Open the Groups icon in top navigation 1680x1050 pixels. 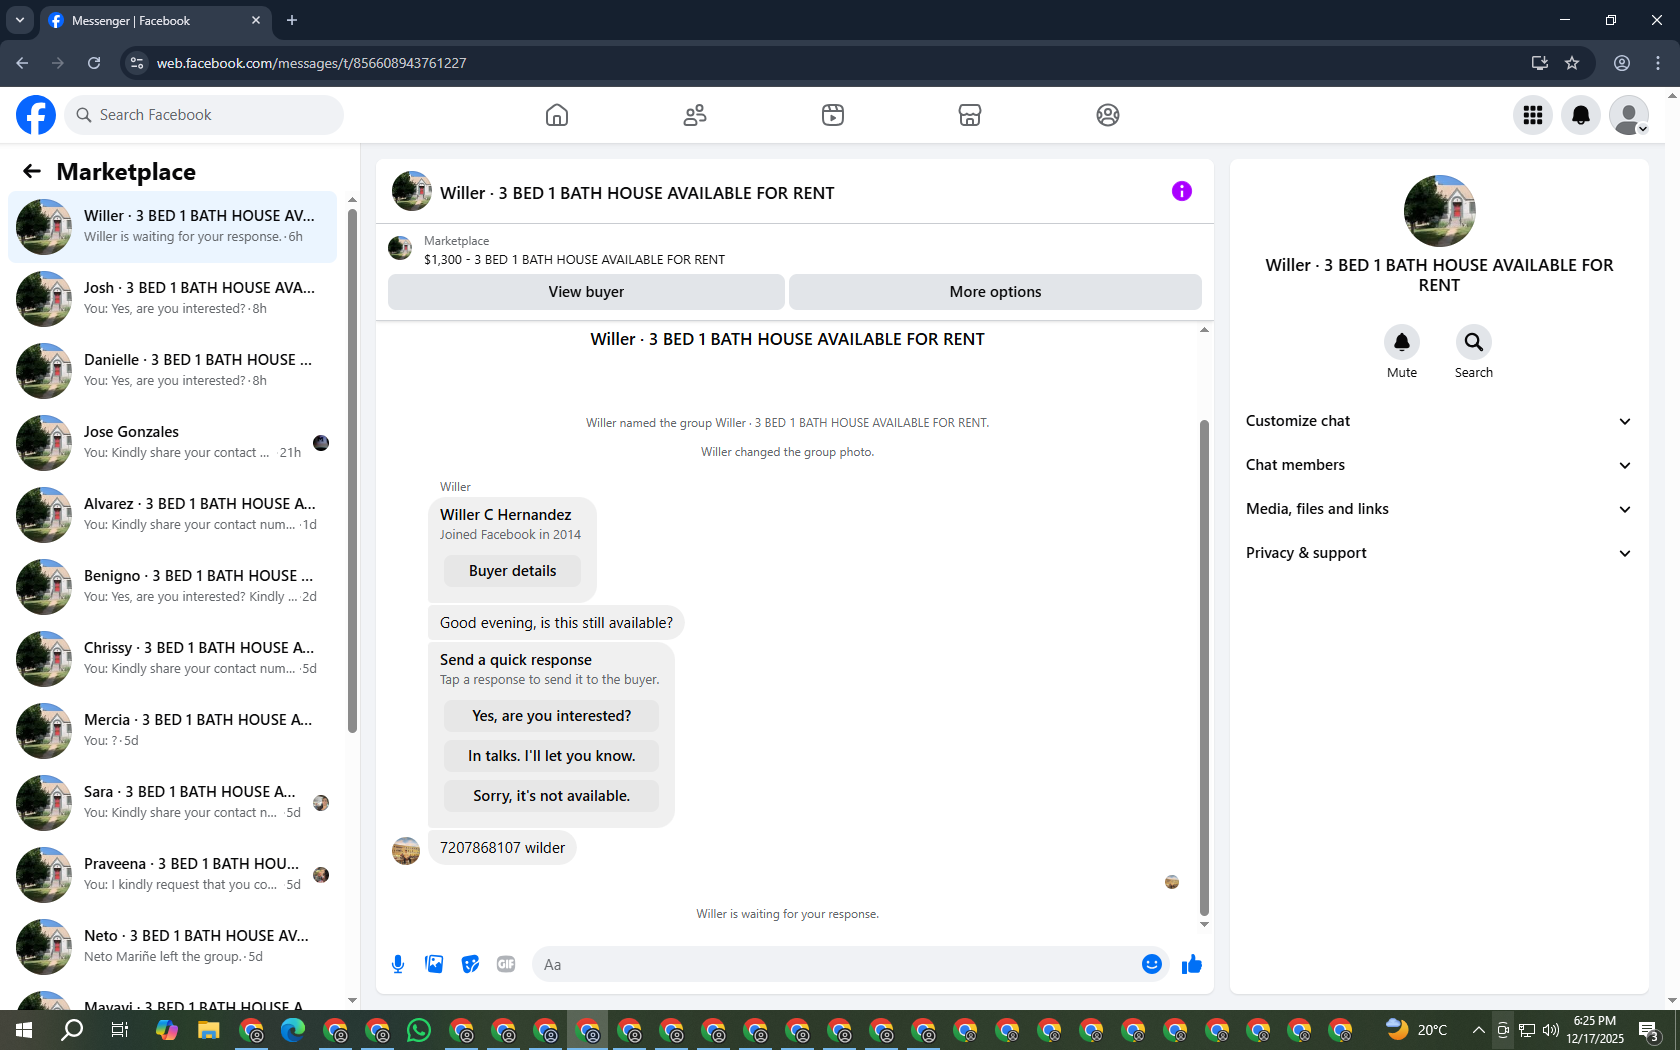[1108, 115]
